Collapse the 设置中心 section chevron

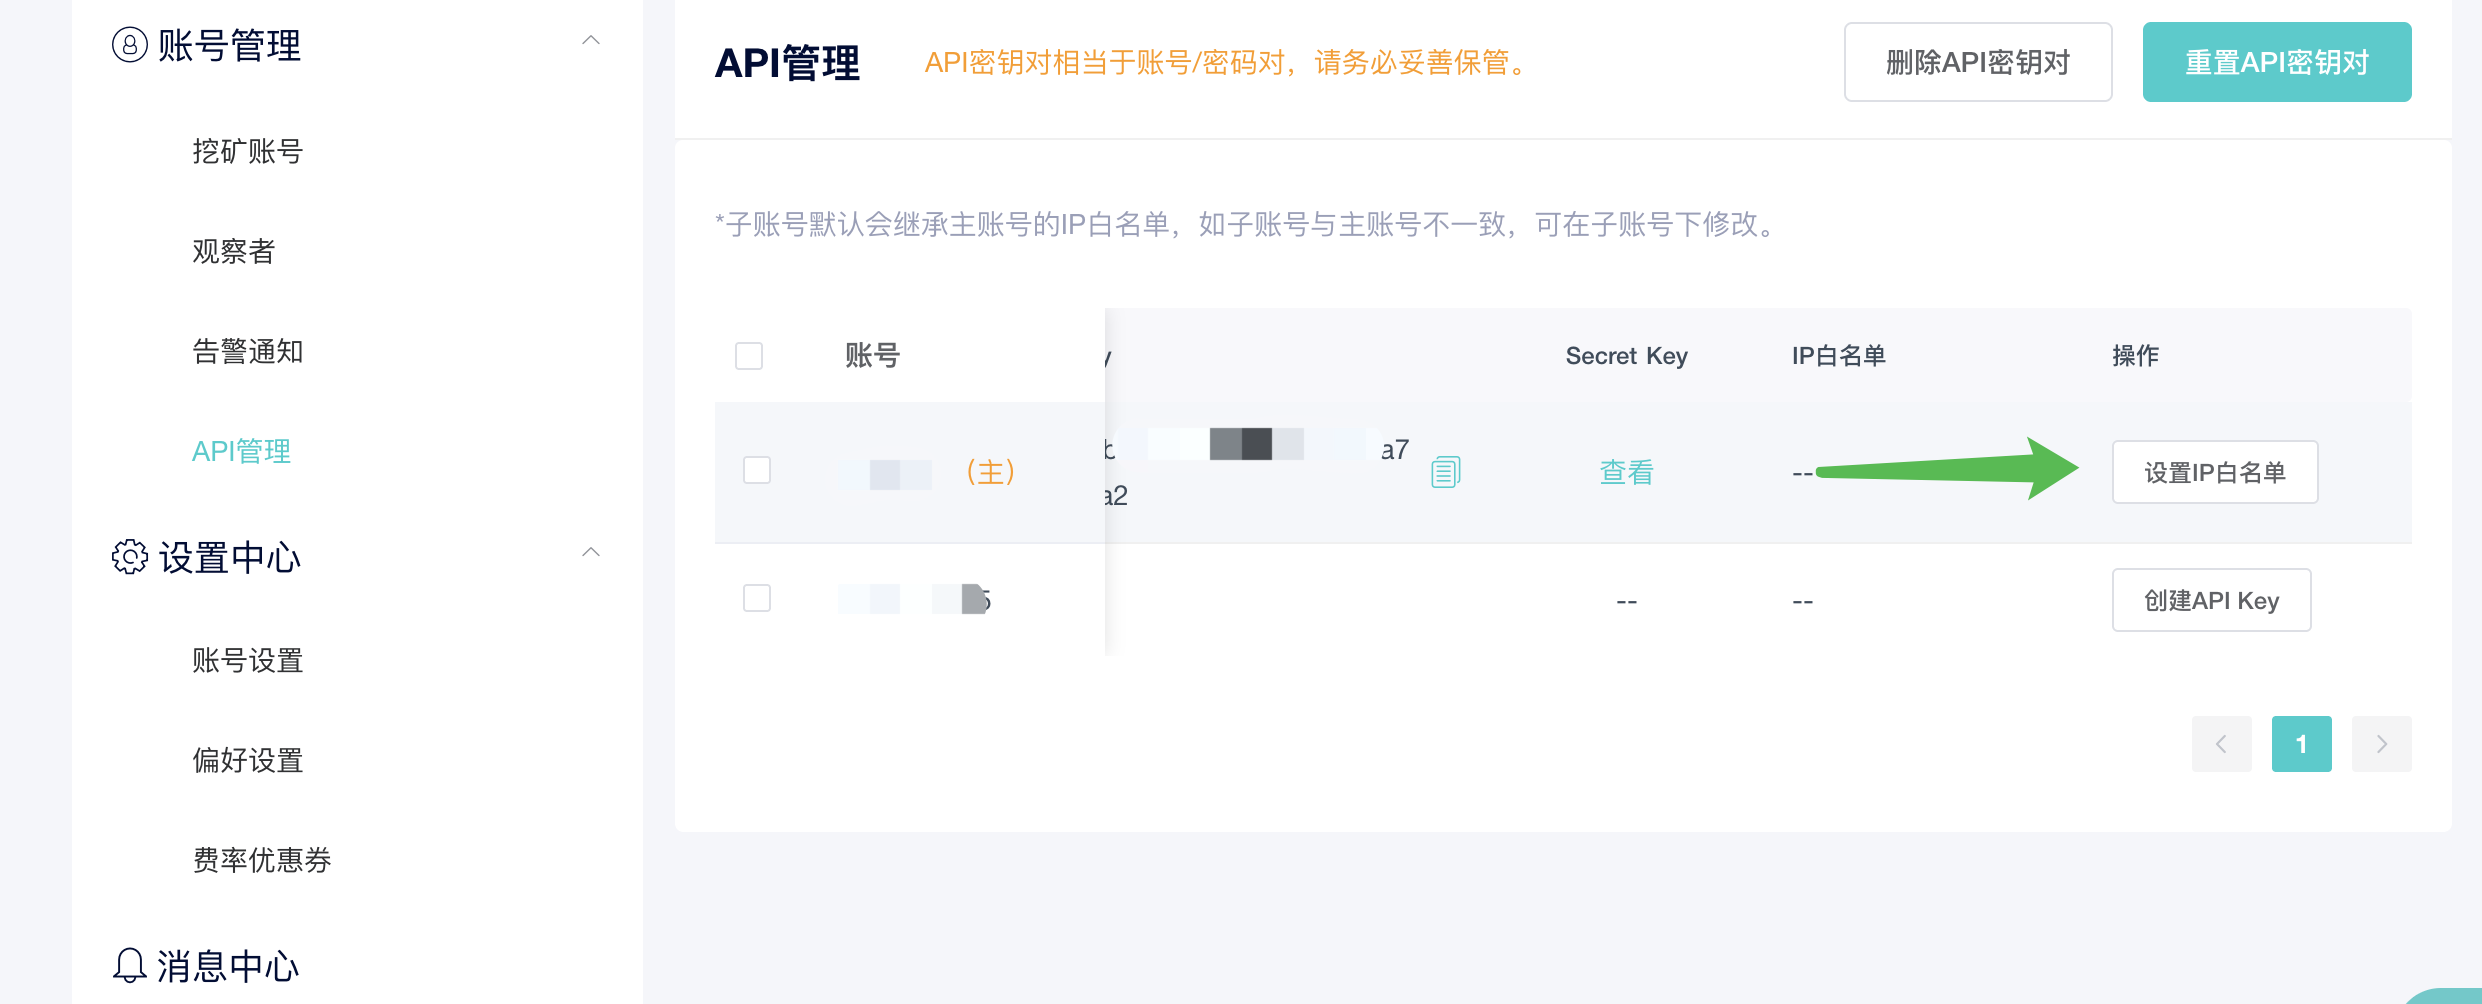point(591,552)
